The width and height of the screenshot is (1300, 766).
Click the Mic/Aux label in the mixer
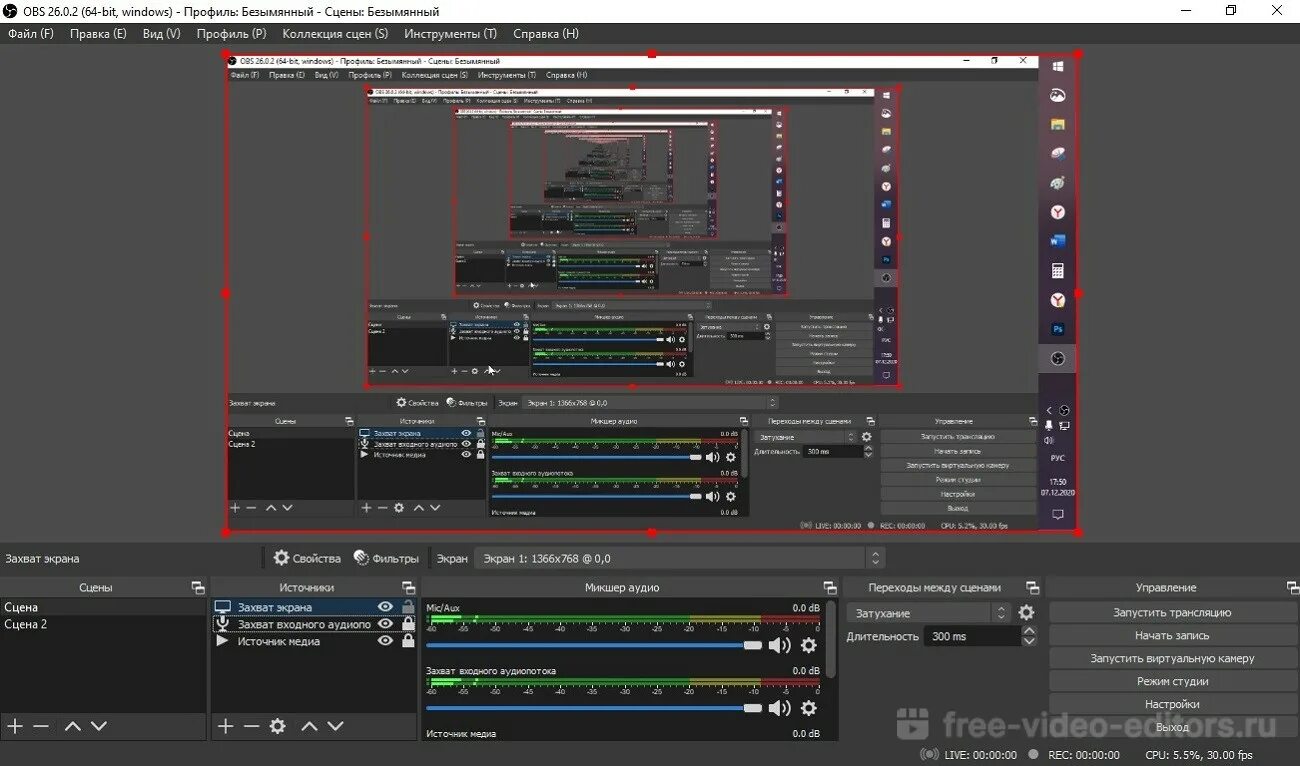[443, 607]
